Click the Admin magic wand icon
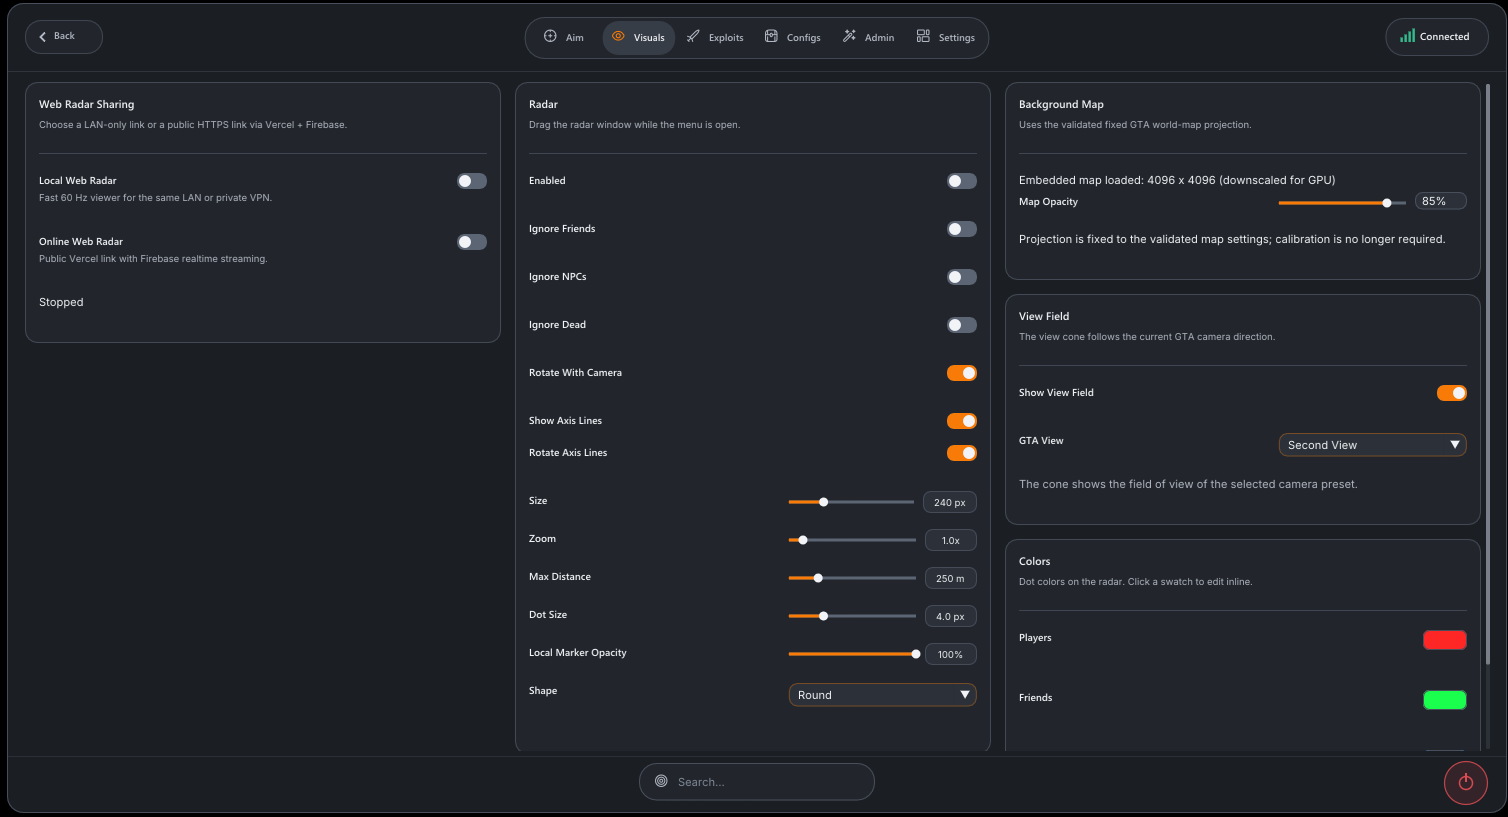 pos(849,36)
